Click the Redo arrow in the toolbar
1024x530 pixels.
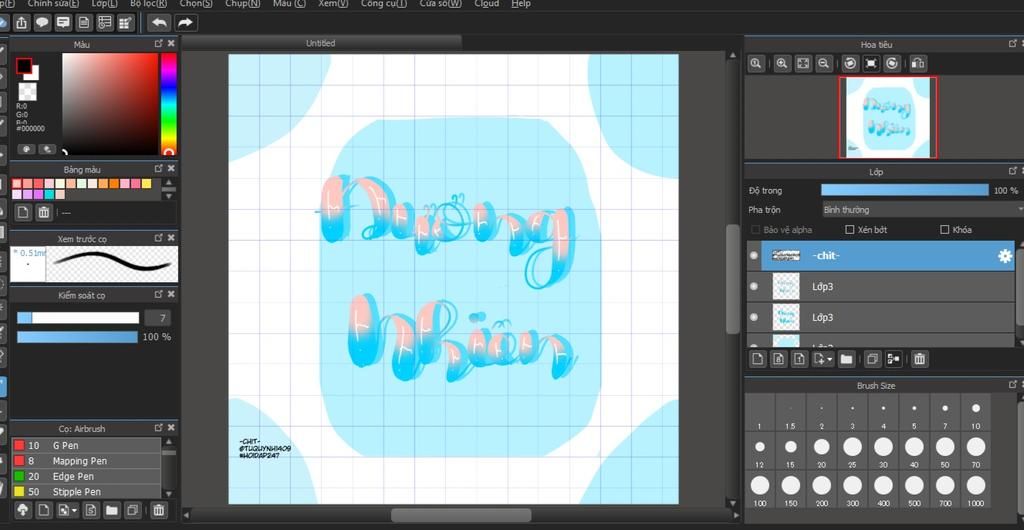tap(185, 23)
